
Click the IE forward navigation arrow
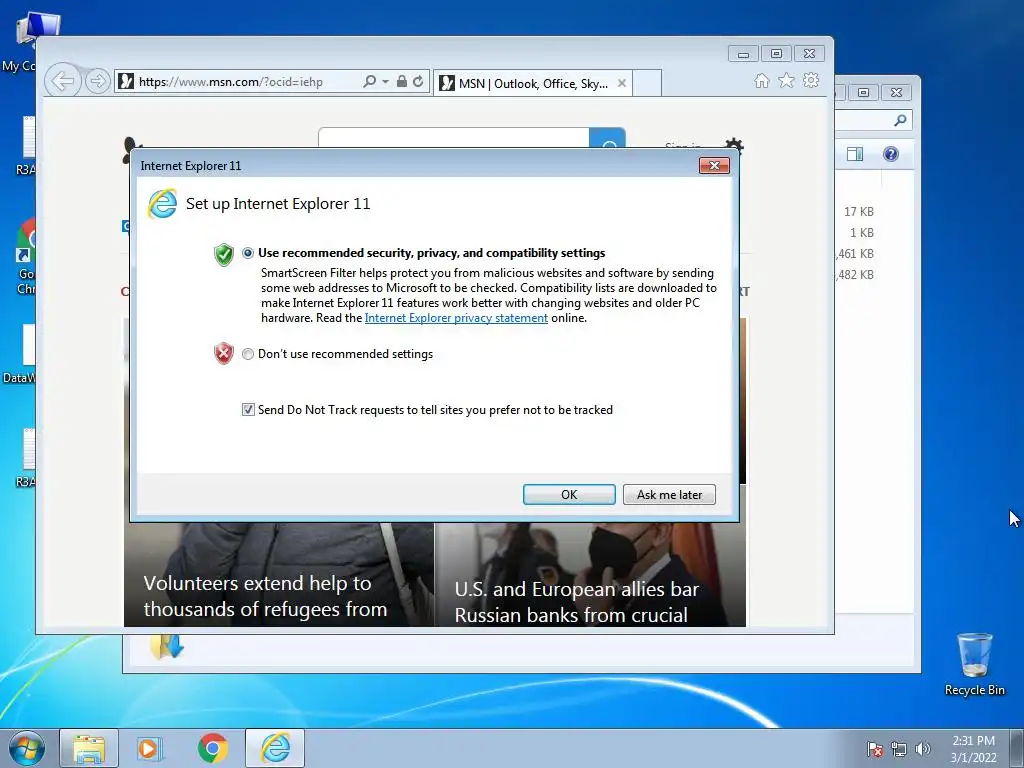pos(97,81)
